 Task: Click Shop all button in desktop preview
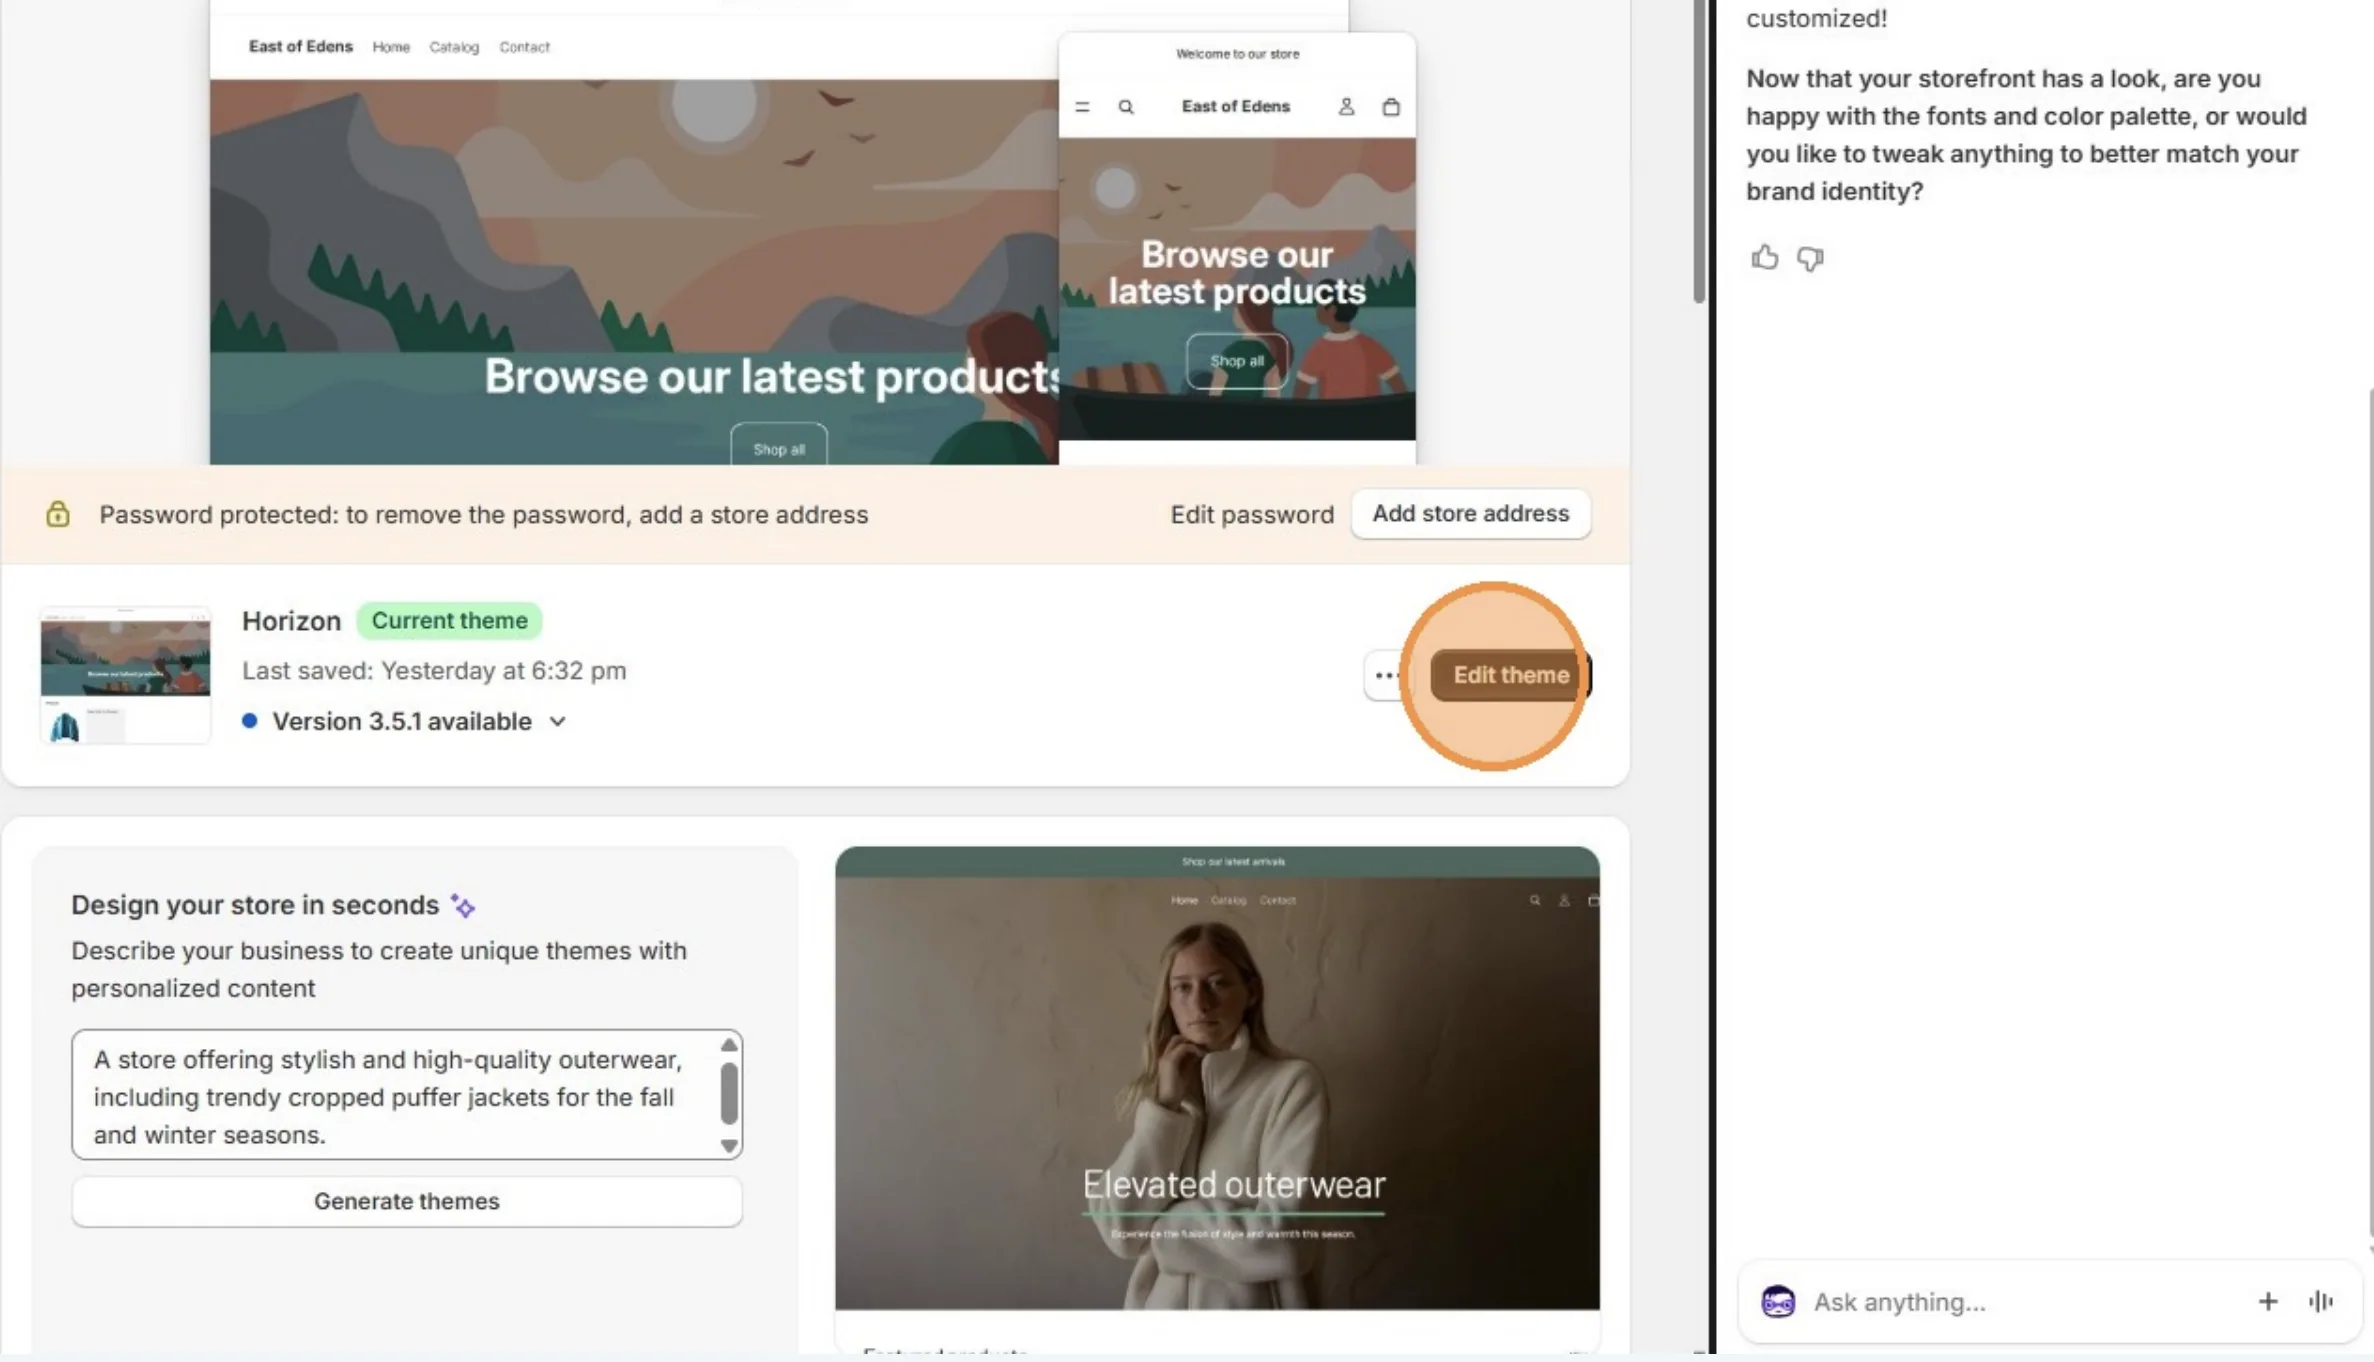pos(779,446)
